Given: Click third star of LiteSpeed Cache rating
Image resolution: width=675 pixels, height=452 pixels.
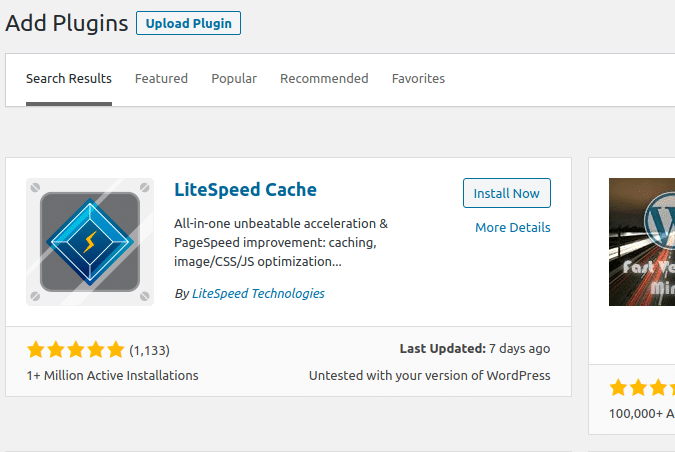Looking at the screenshot, I should point(76,350).
